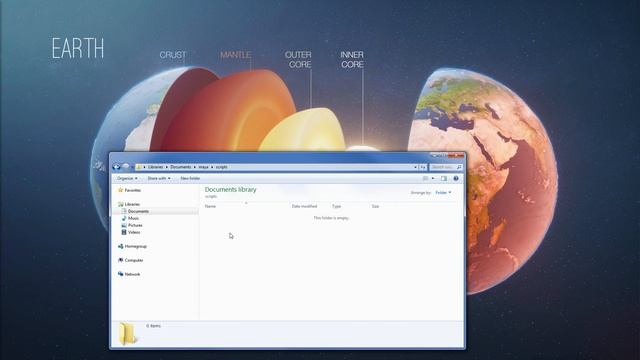Jump to Libraries in the address bar
Image resolution: width=640 pixels, height=360 pixels.
[x=156, y=167]
